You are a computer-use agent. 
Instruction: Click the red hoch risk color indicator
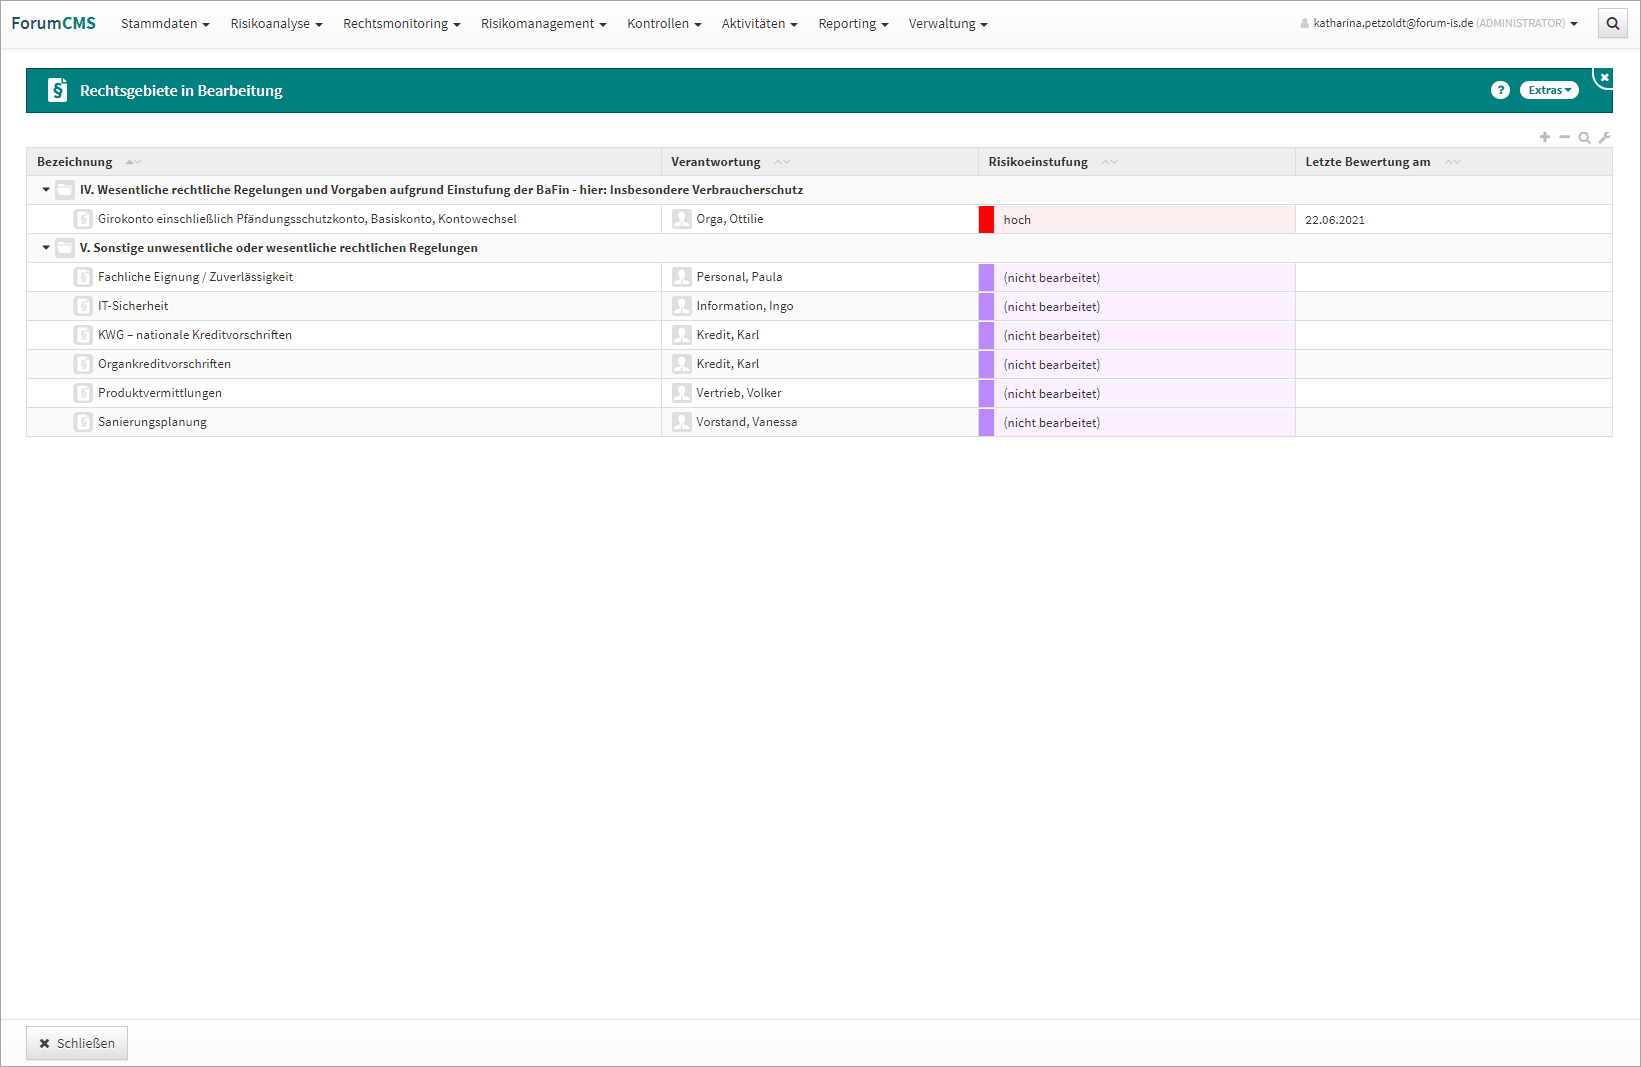(x=986, y=220)
